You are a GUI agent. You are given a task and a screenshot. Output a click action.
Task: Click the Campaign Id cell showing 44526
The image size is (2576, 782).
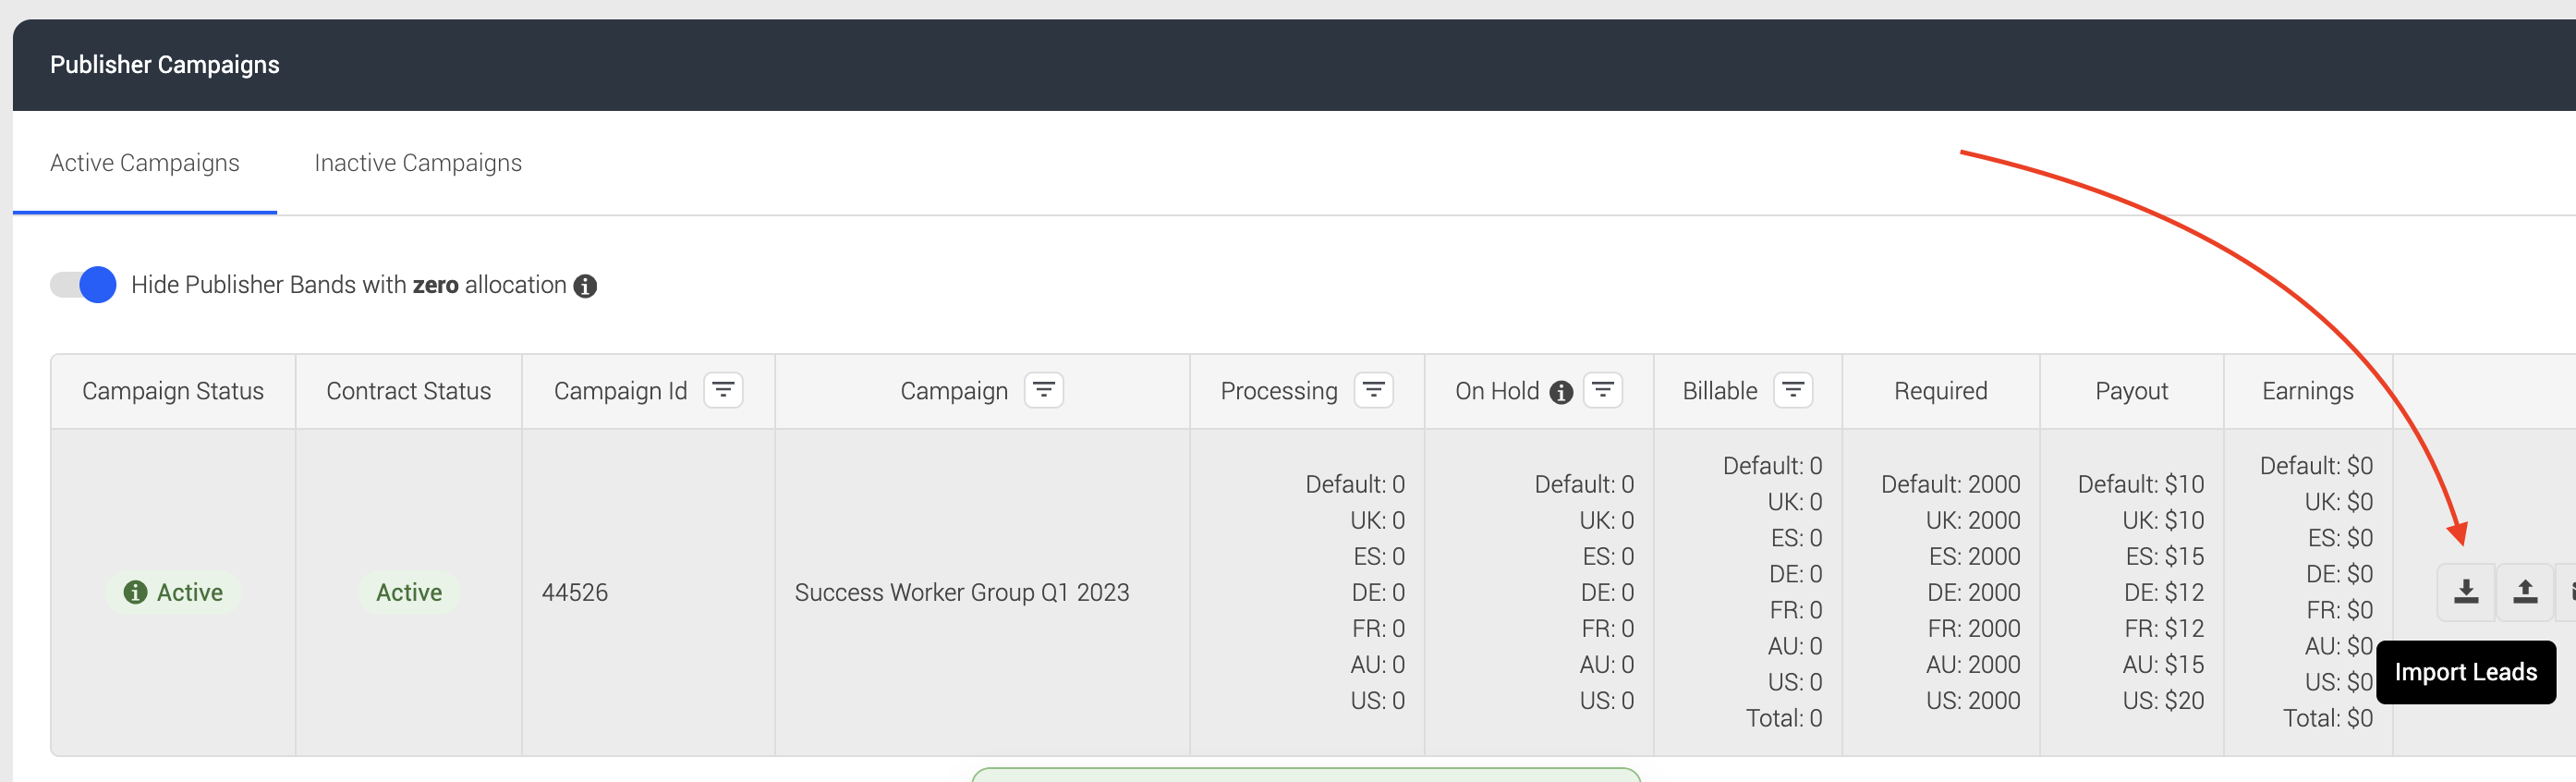[575, 591]
